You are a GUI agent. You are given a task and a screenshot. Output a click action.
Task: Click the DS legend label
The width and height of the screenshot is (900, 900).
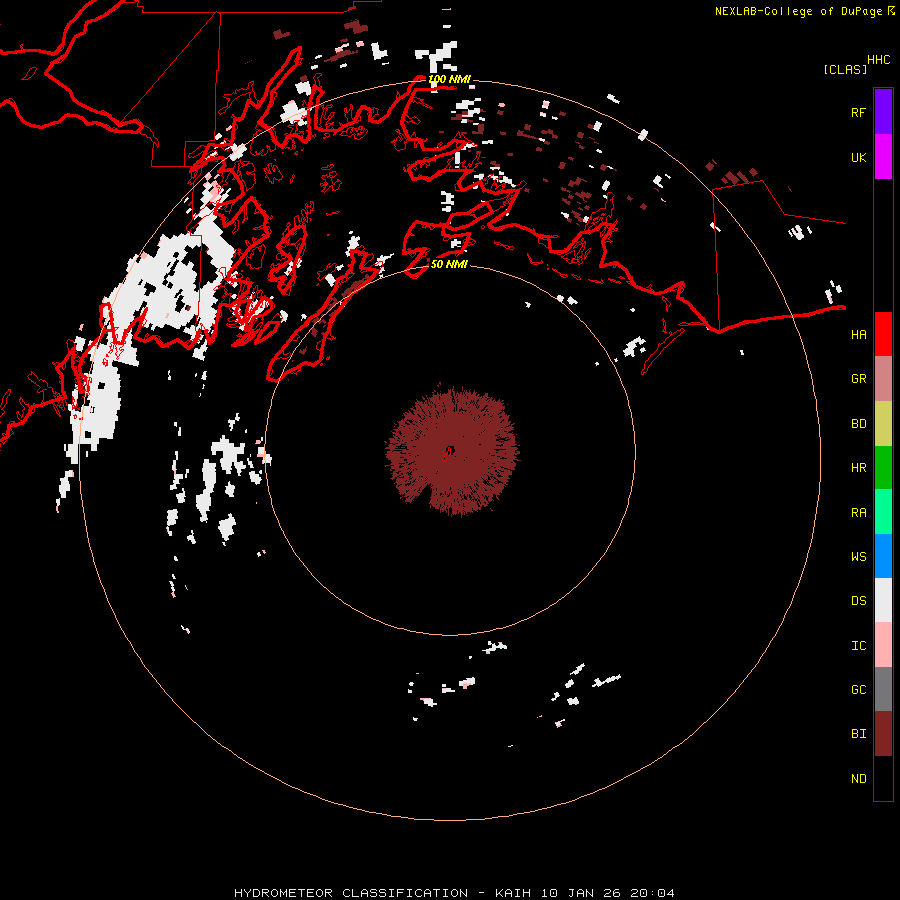tap(858, 601)
